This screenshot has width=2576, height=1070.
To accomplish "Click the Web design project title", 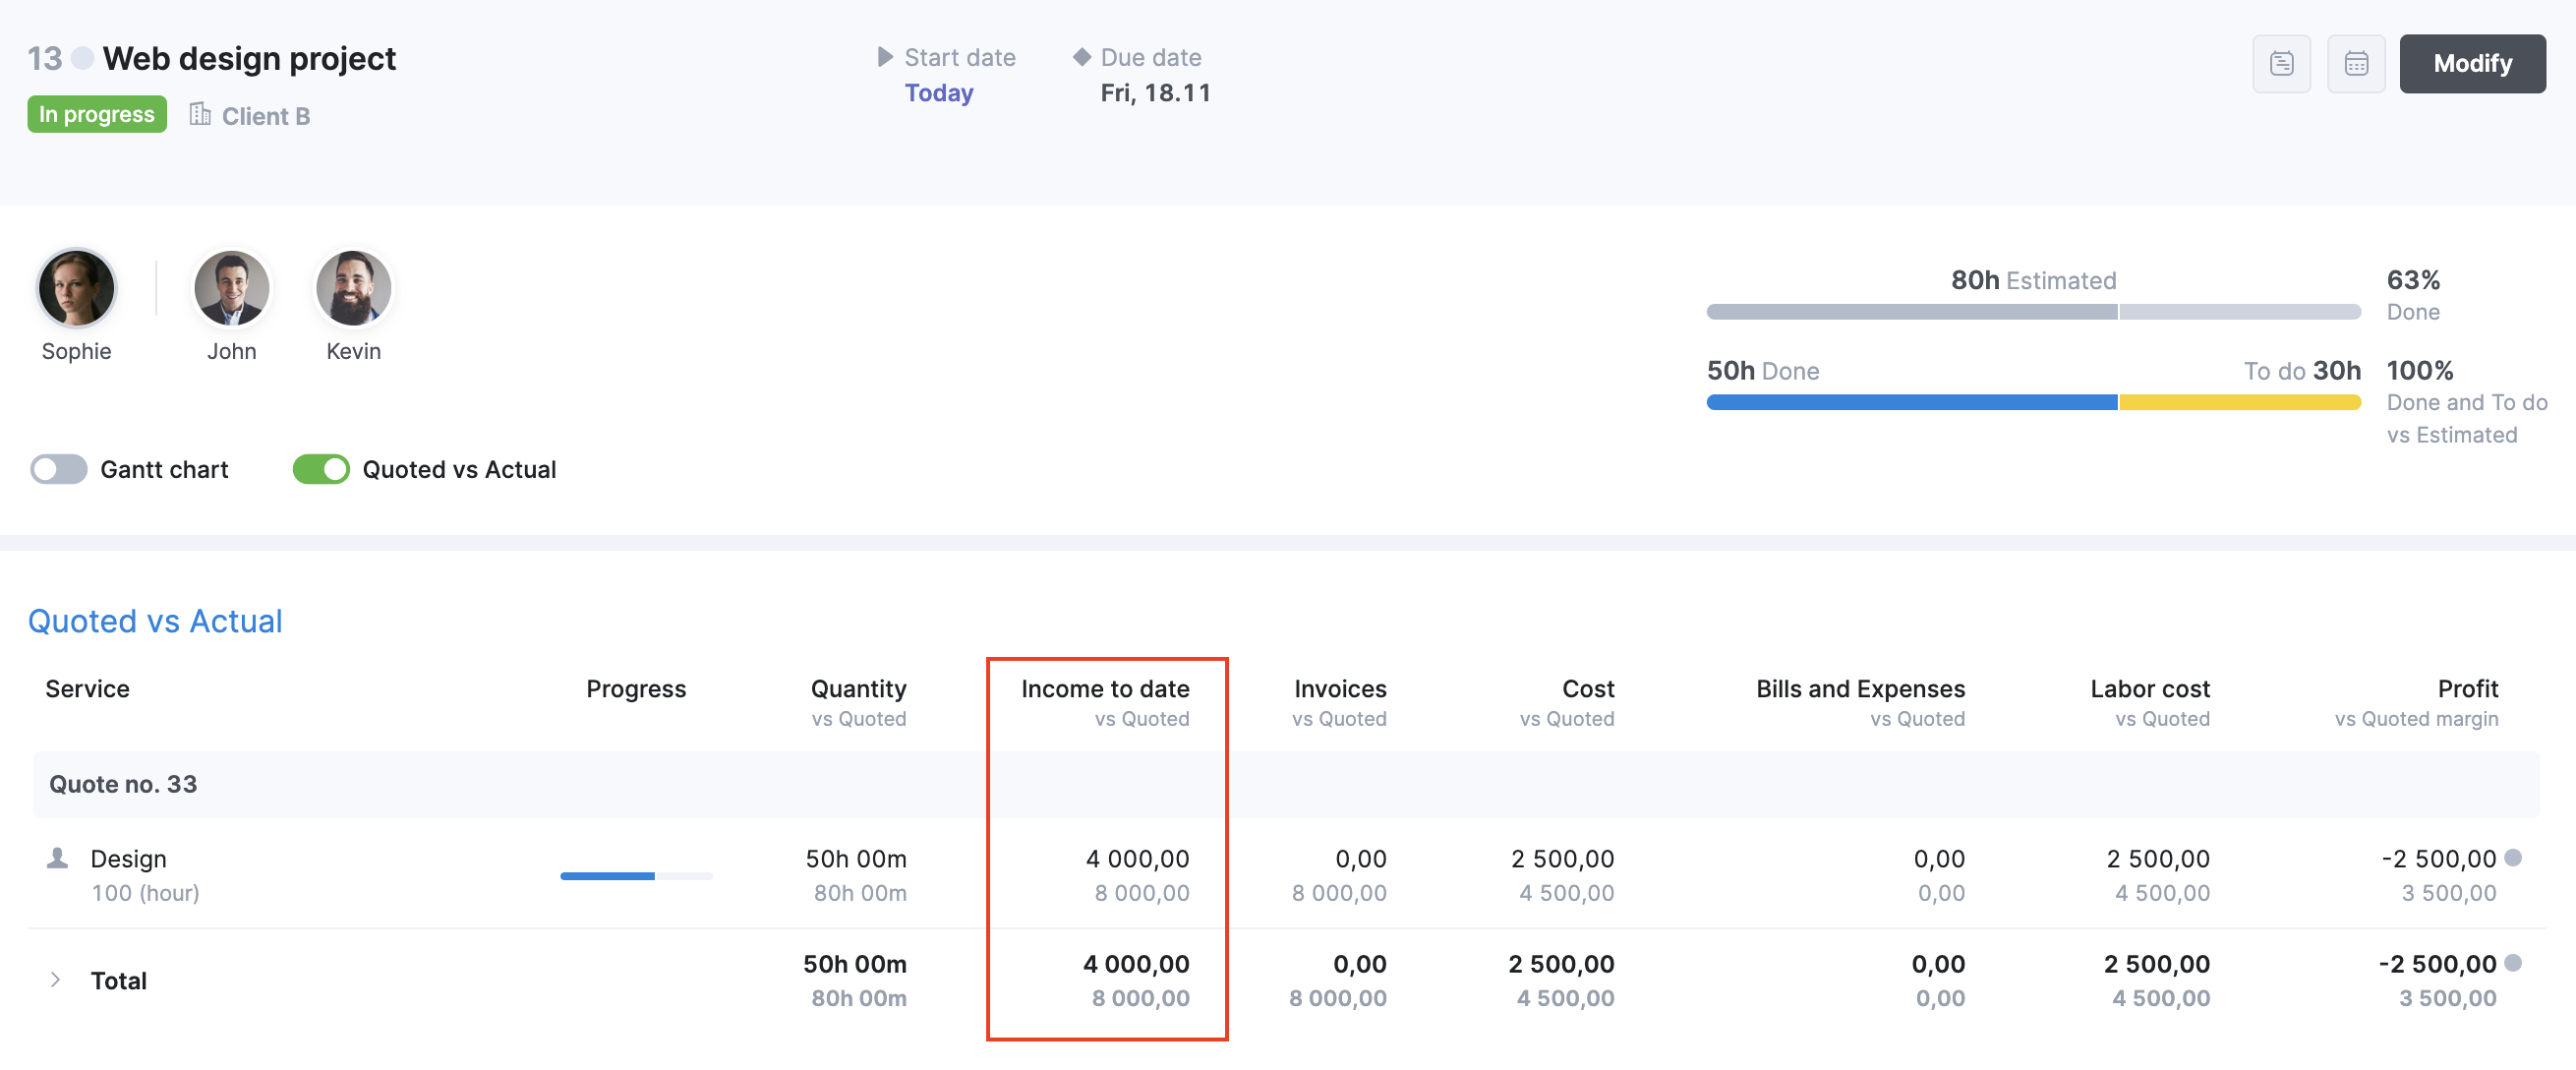I will [249, 59].
